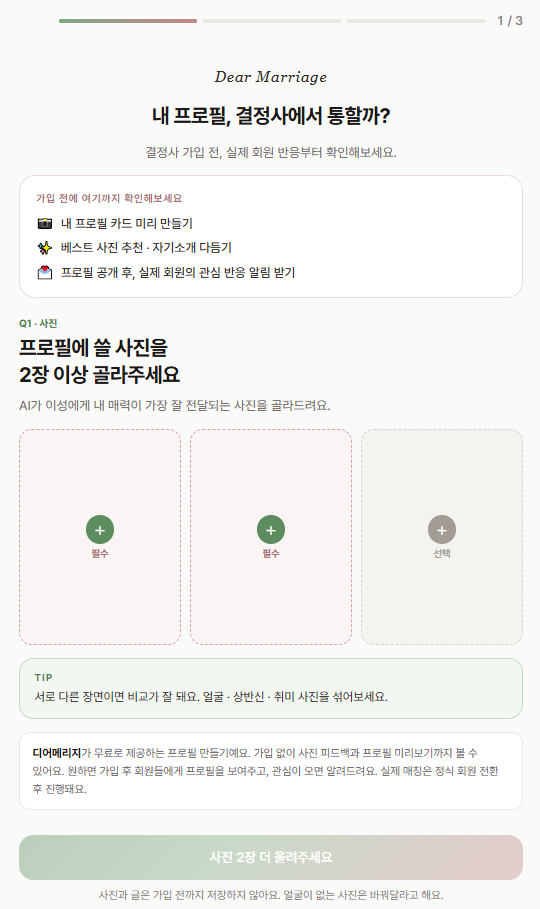This screenshot has height=909, width=540.
Task: Click the third progress bar segment
Action: pyautogui.click(x=416, y=21)
